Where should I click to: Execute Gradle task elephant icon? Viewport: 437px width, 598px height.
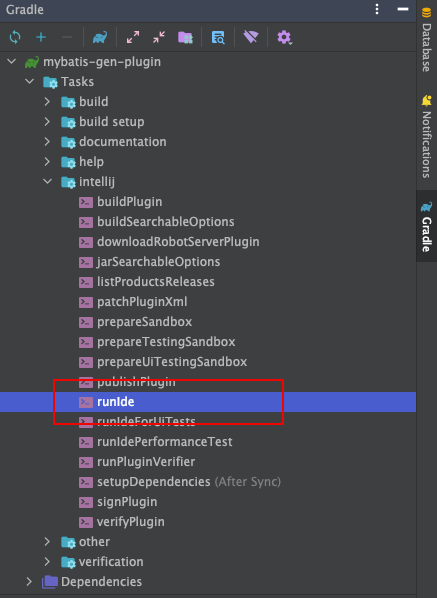tap(100, 37)
